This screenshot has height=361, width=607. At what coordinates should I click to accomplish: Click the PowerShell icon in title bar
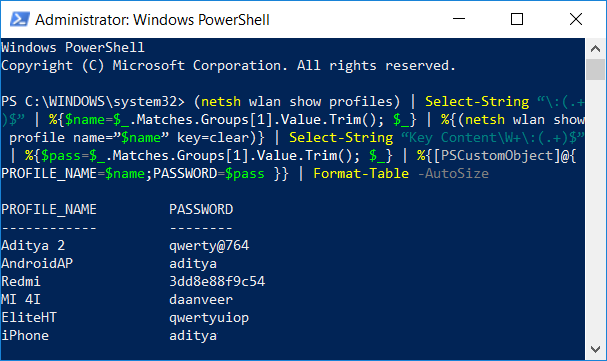coord(19,19)
